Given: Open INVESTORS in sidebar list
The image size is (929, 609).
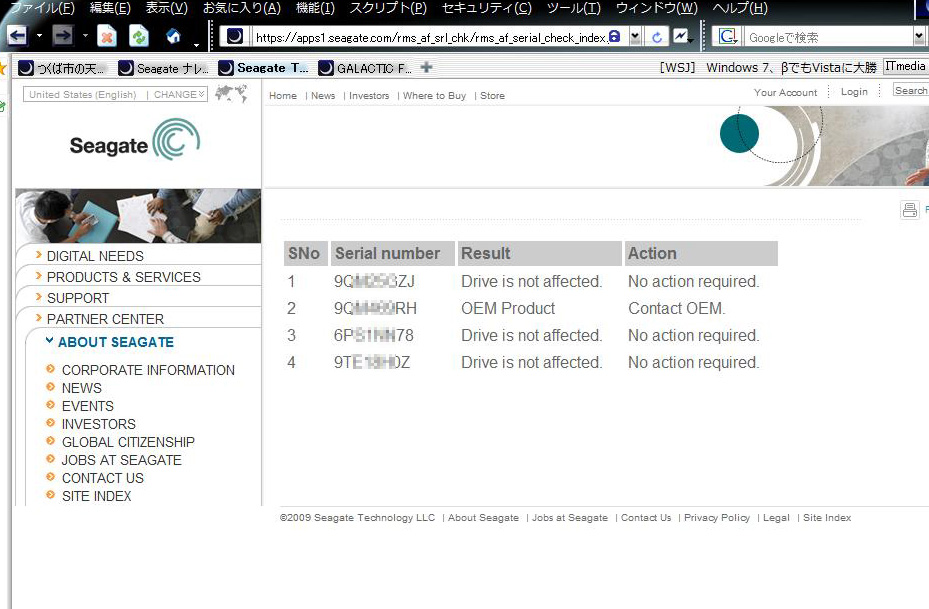Looking at the screenshot, I should point(98,424).
